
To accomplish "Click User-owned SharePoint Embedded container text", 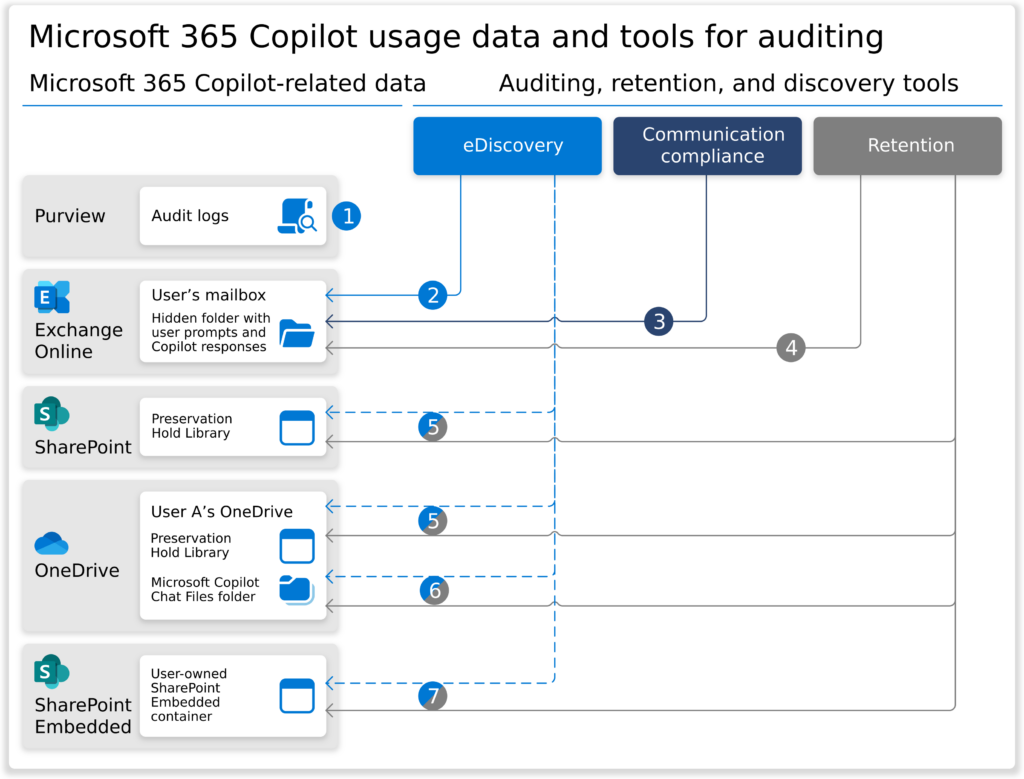I will coord(189,695).
